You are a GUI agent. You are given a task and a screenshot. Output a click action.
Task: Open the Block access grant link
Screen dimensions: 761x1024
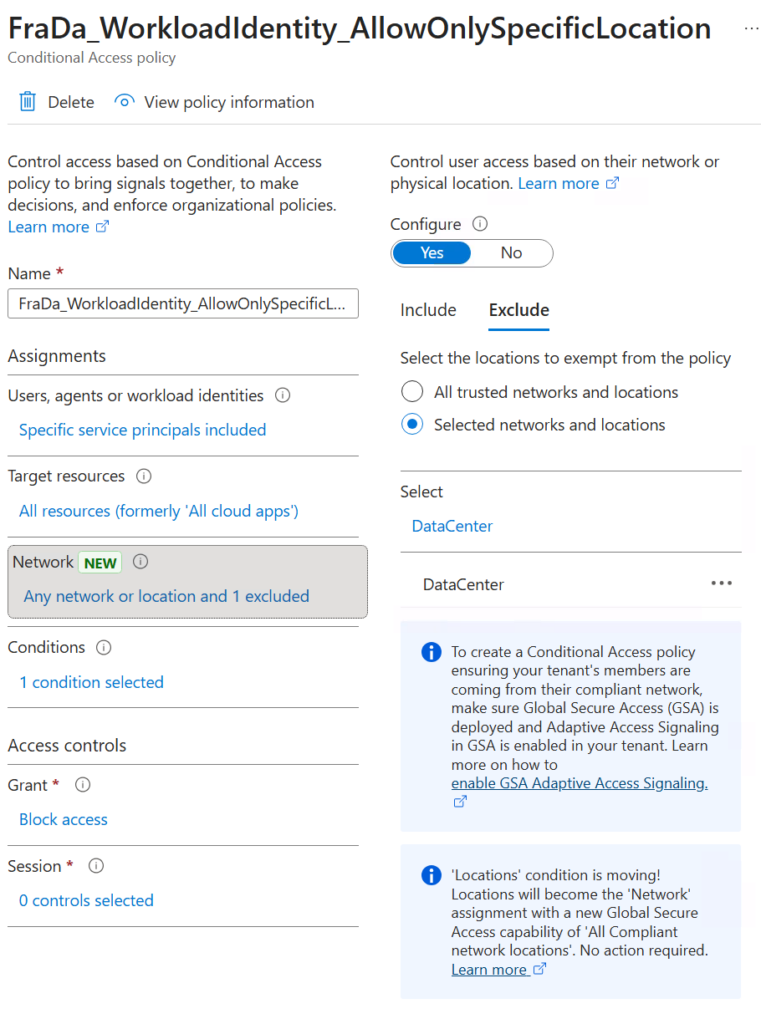click(x=63, y=819)
